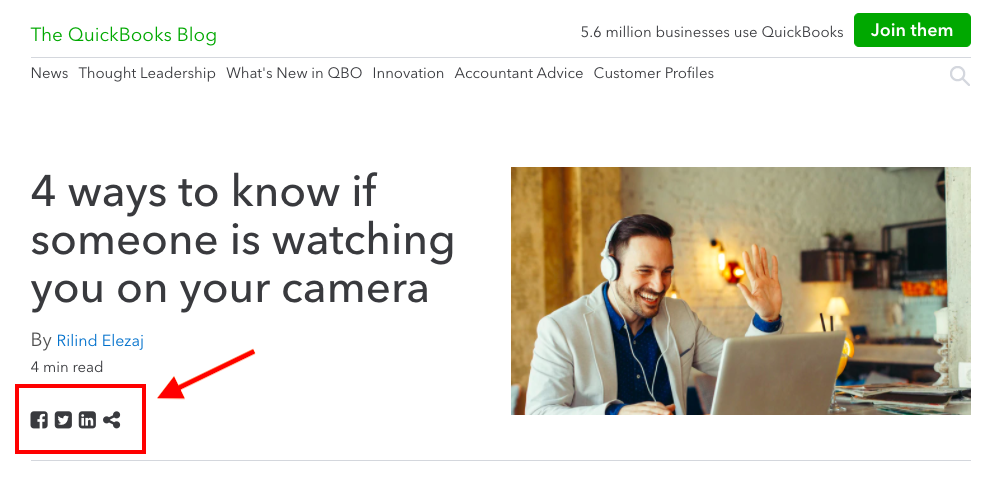The image size is (1001, 489).
Task: View Customer Profiles section
Action: click(654, 73)
